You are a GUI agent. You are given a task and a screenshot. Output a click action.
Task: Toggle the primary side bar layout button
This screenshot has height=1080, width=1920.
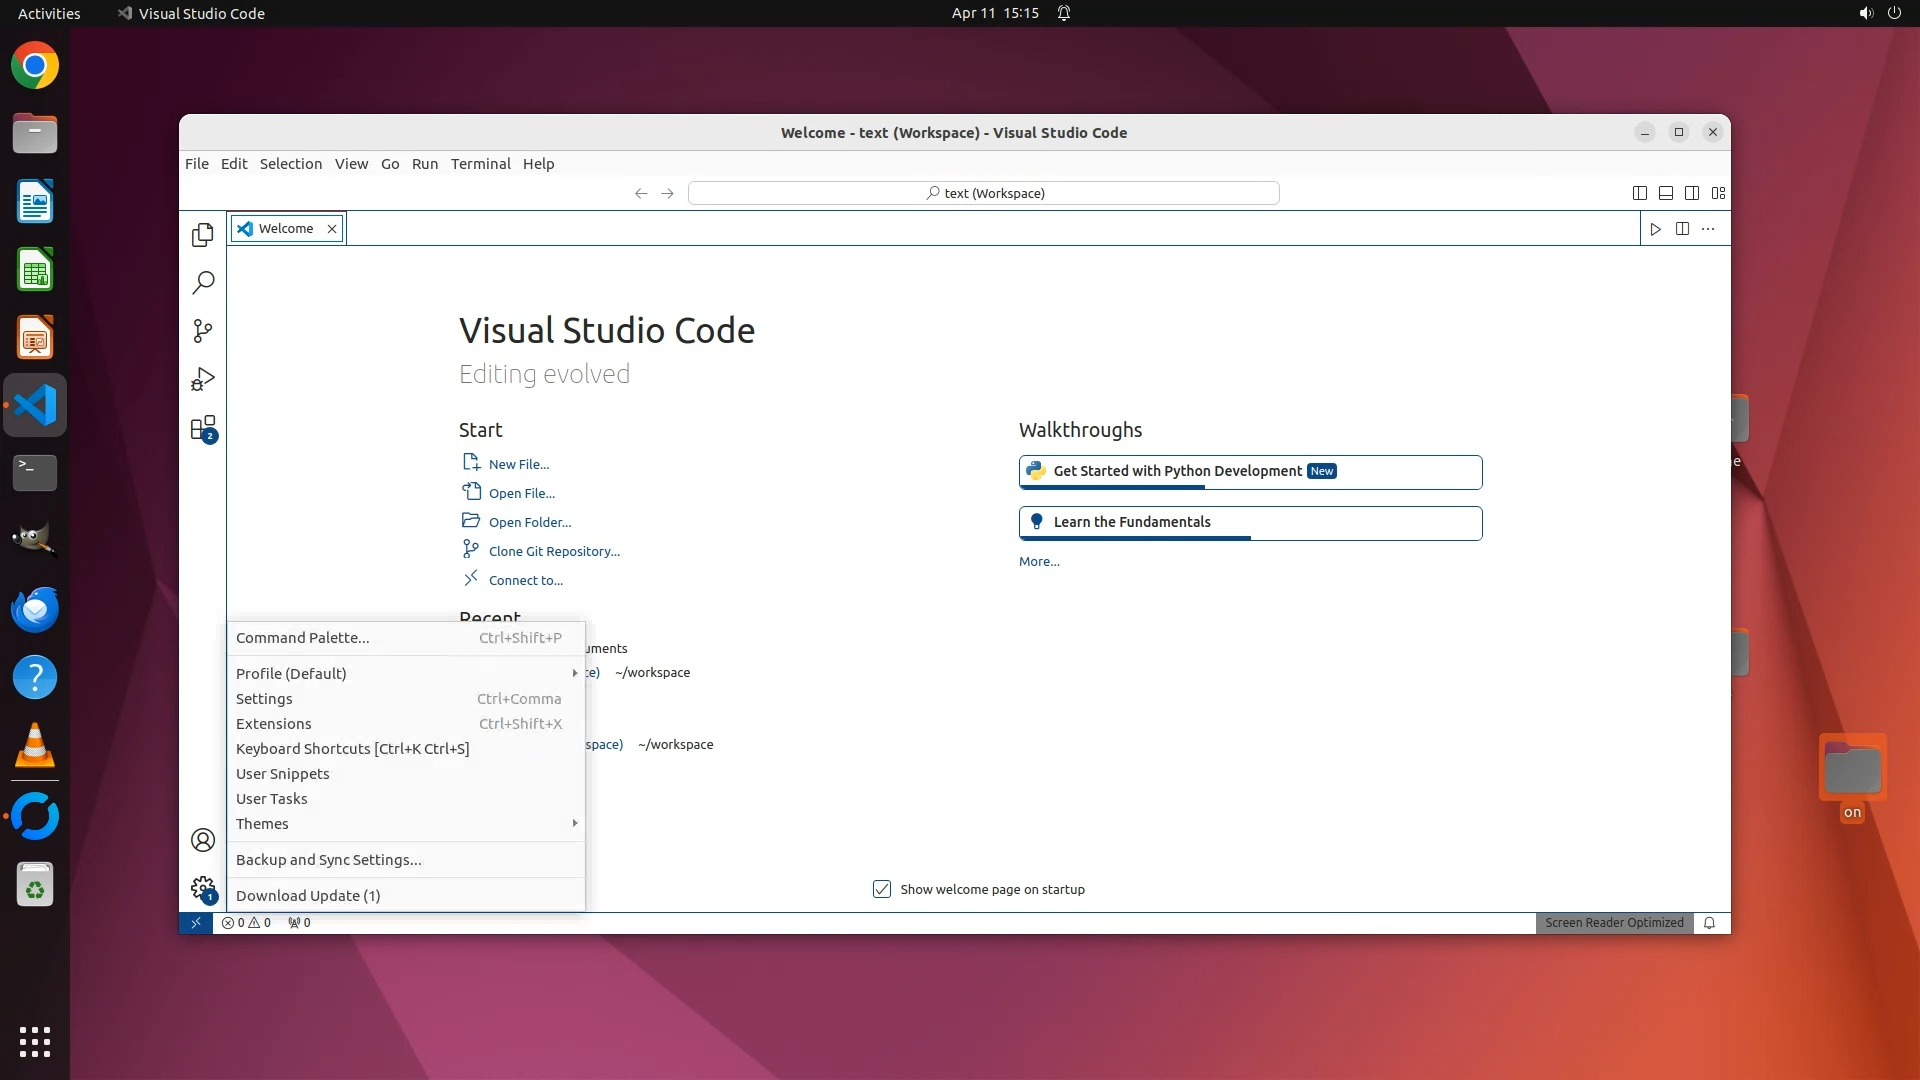point(1639,193)
